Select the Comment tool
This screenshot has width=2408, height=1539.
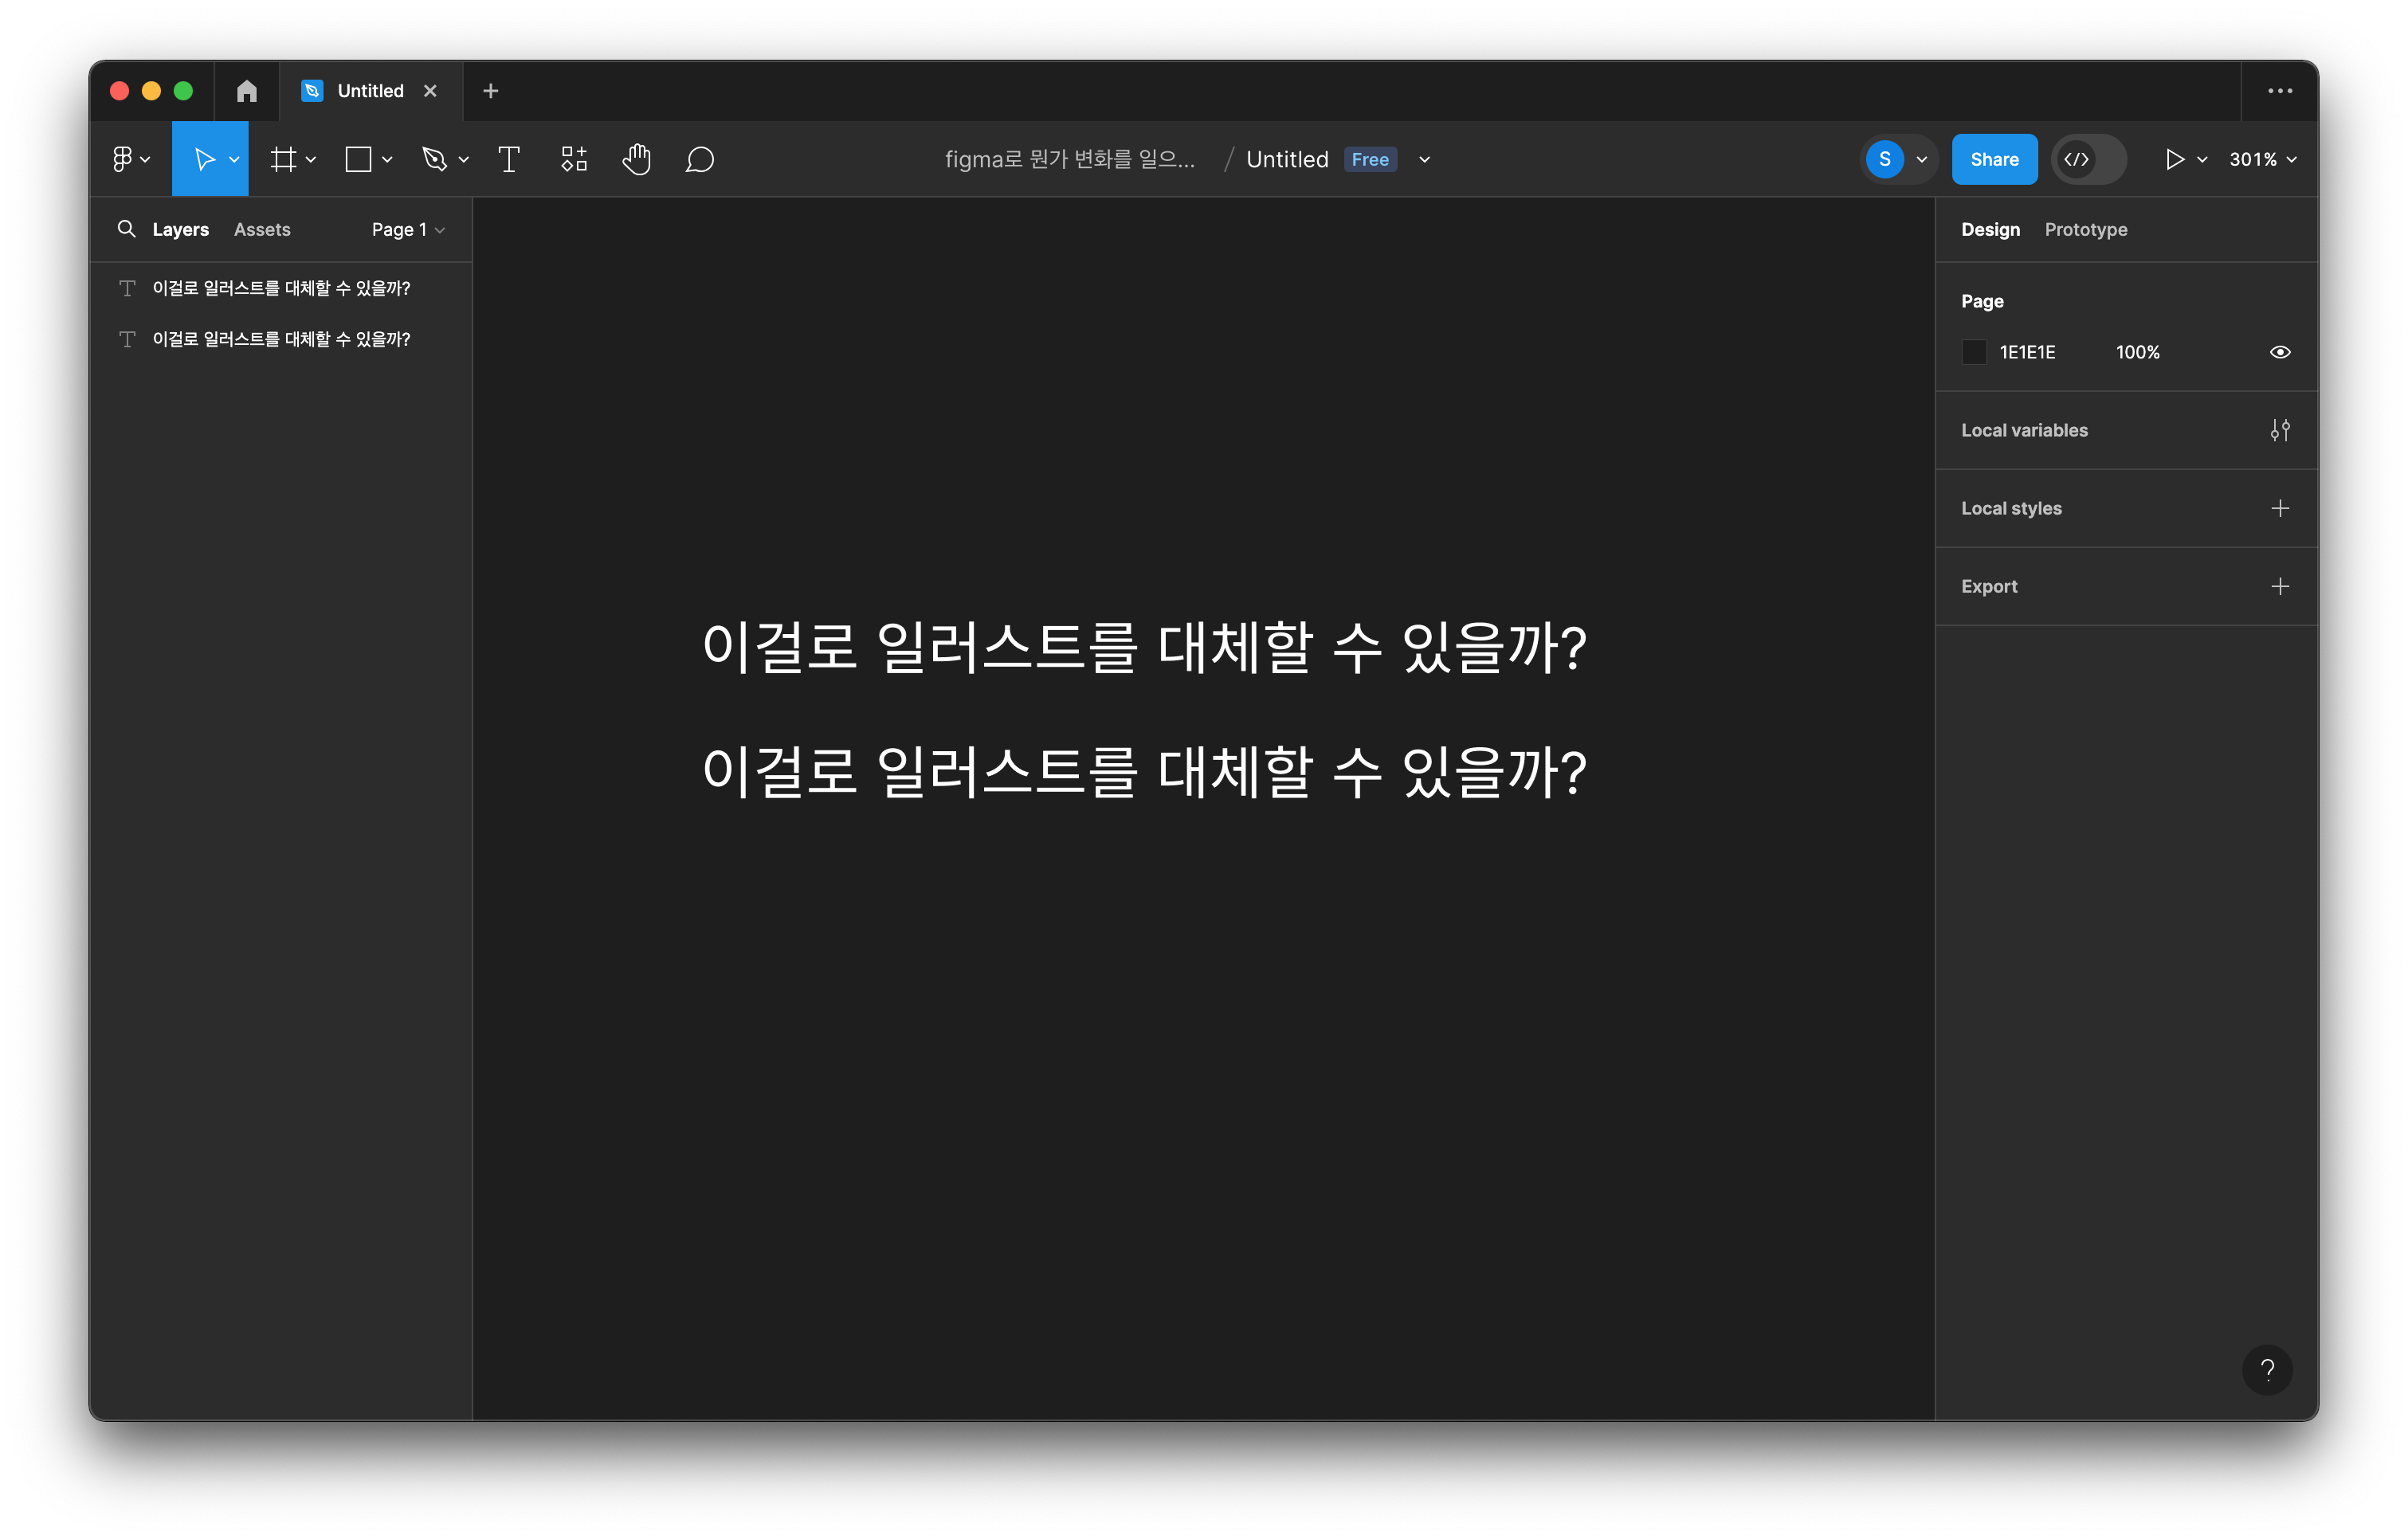click(x=699, y=159)
